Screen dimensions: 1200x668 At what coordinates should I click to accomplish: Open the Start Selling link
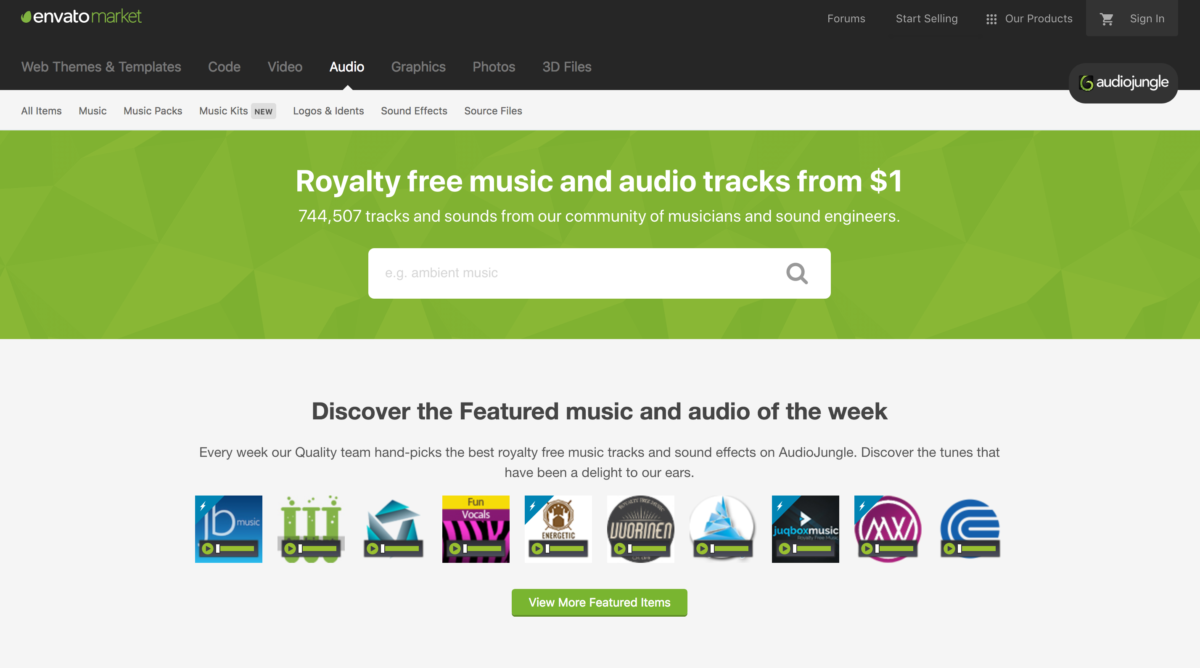926,19
